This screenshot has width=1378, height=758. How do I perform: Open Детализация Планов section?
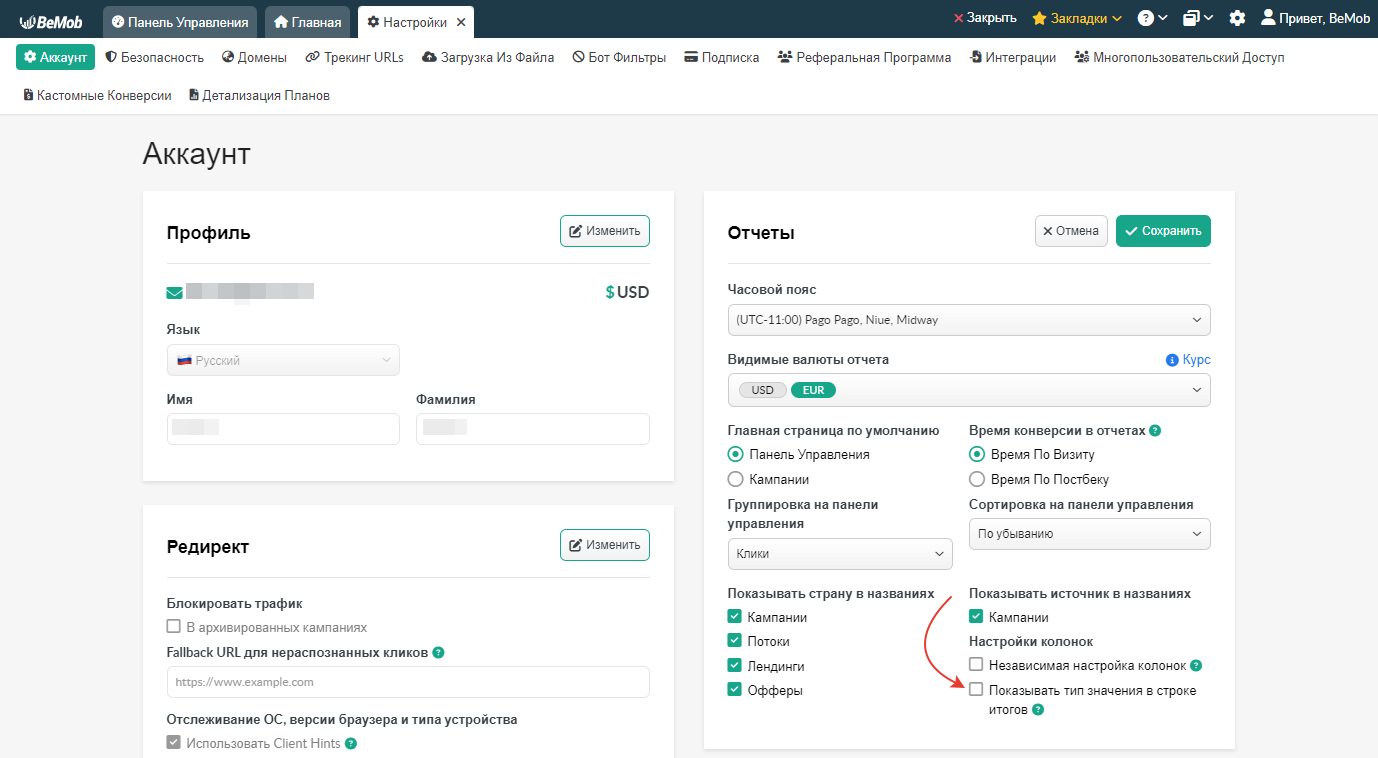[259, 95]
